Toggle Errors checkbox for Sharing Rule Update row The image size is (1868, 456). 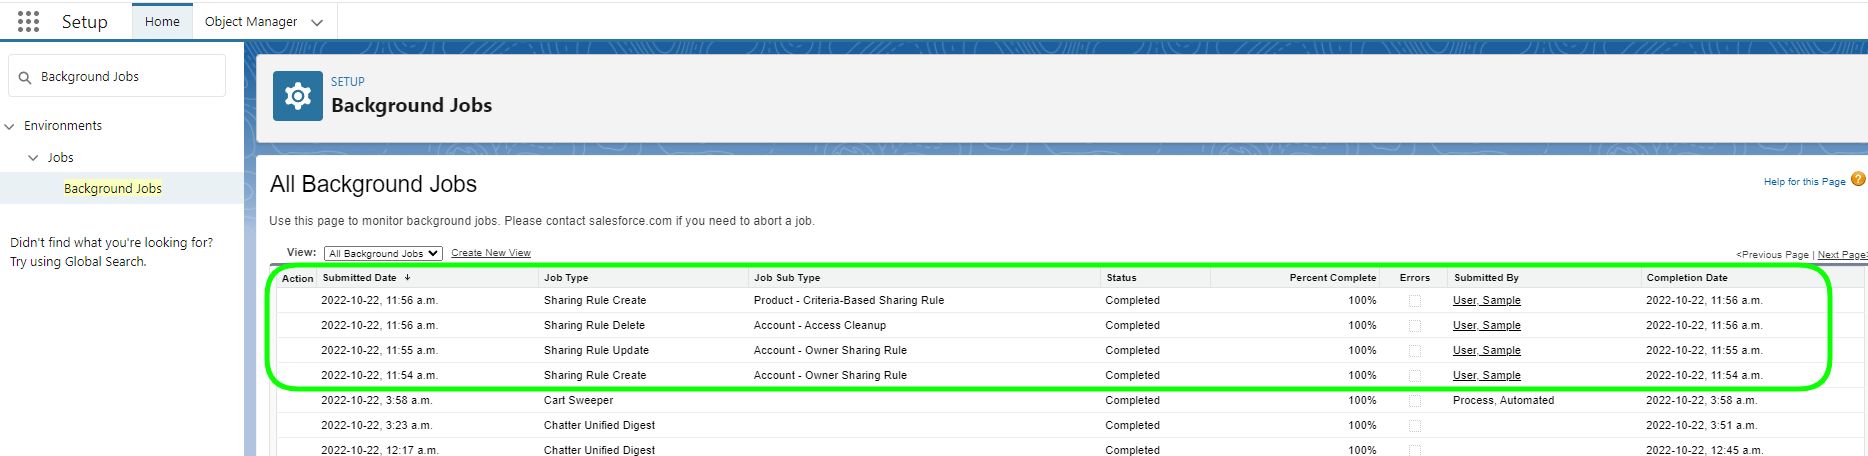1415,351
